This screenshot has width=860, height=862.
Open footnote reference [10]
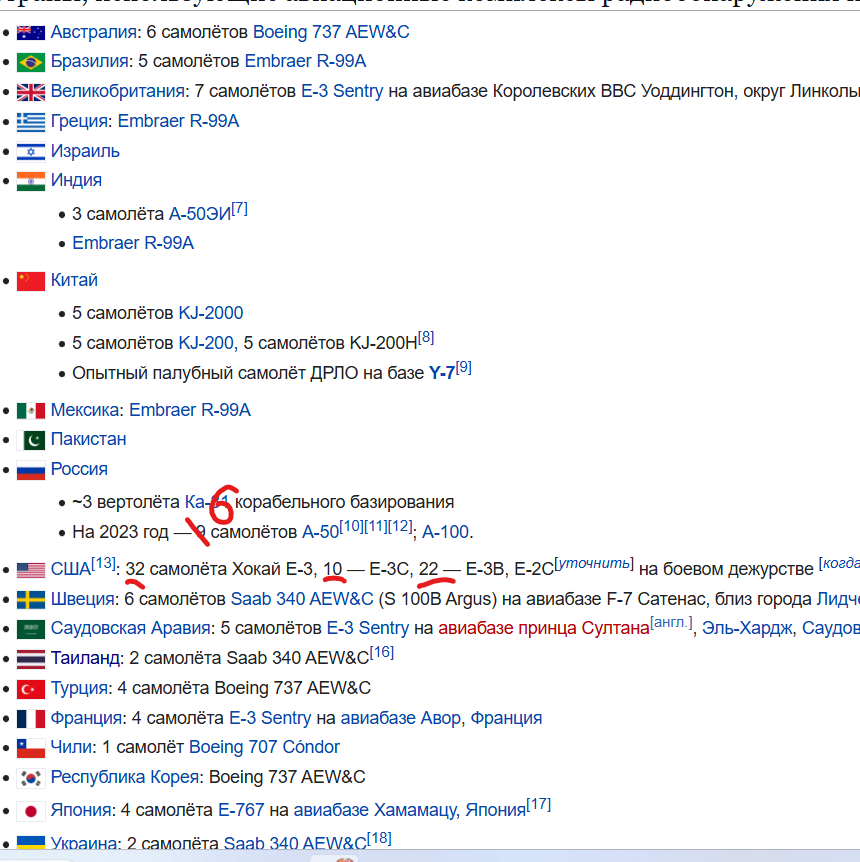click(x=351, y=527)
